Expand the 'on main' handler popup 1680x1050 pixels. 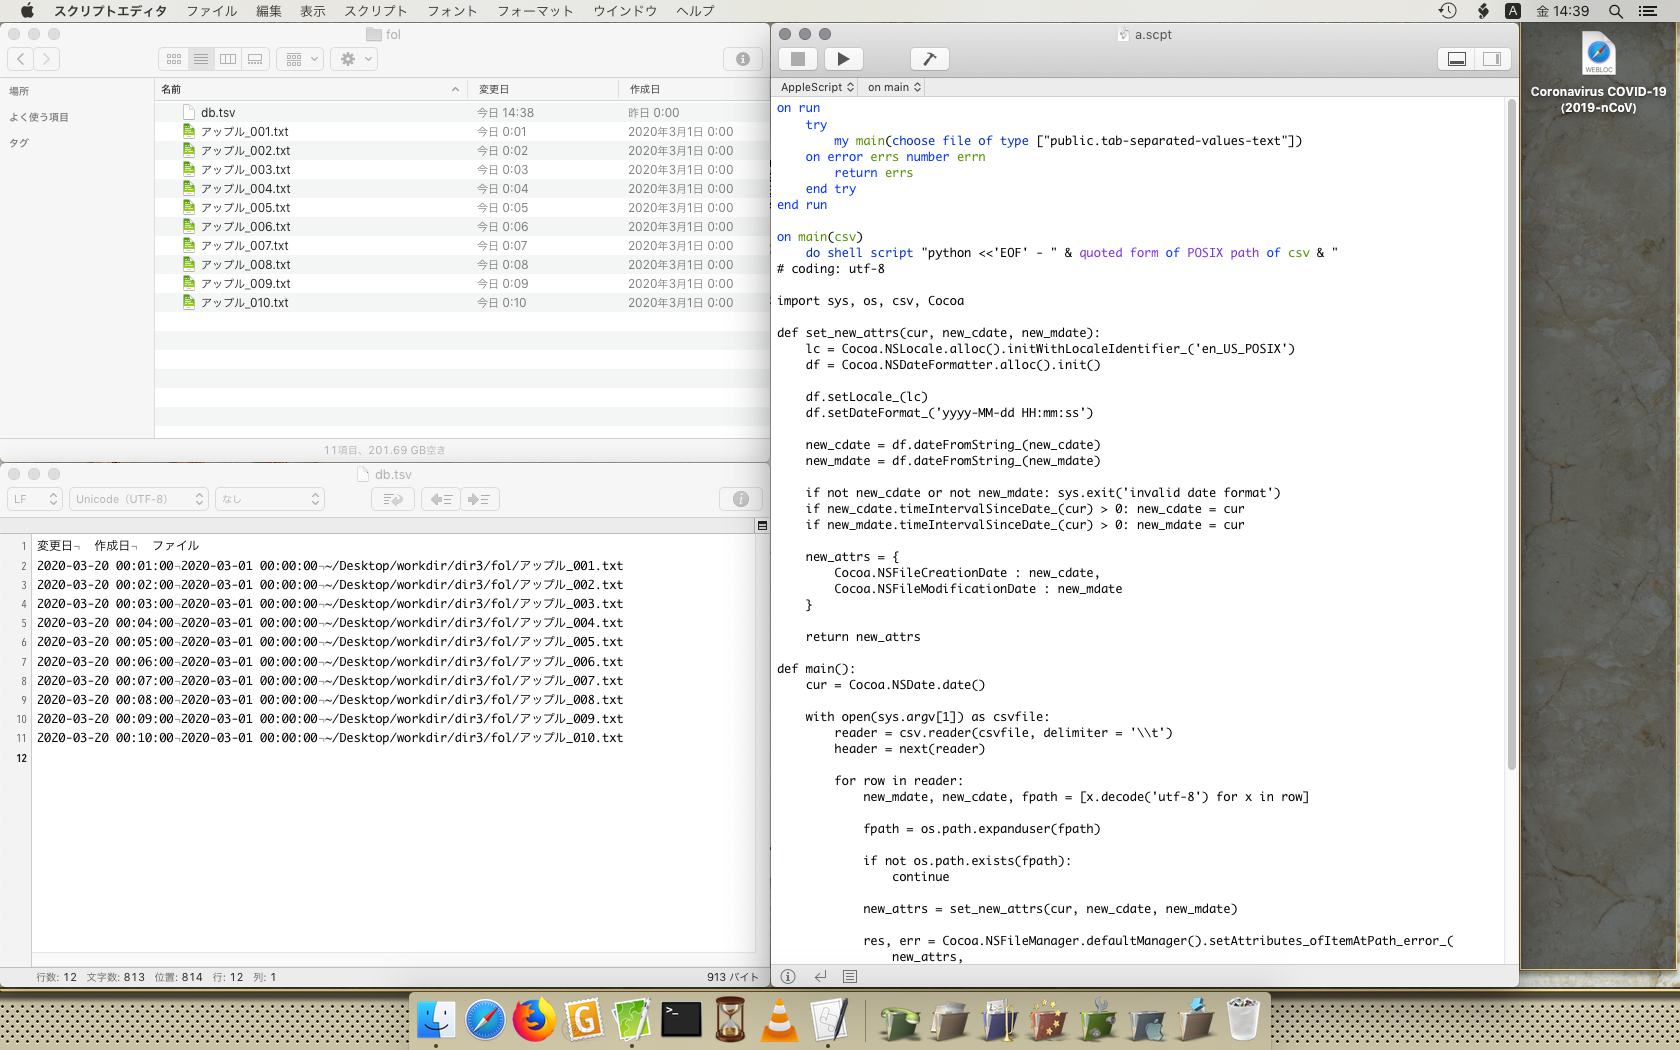pyautogui.click(x=893, y=87)
